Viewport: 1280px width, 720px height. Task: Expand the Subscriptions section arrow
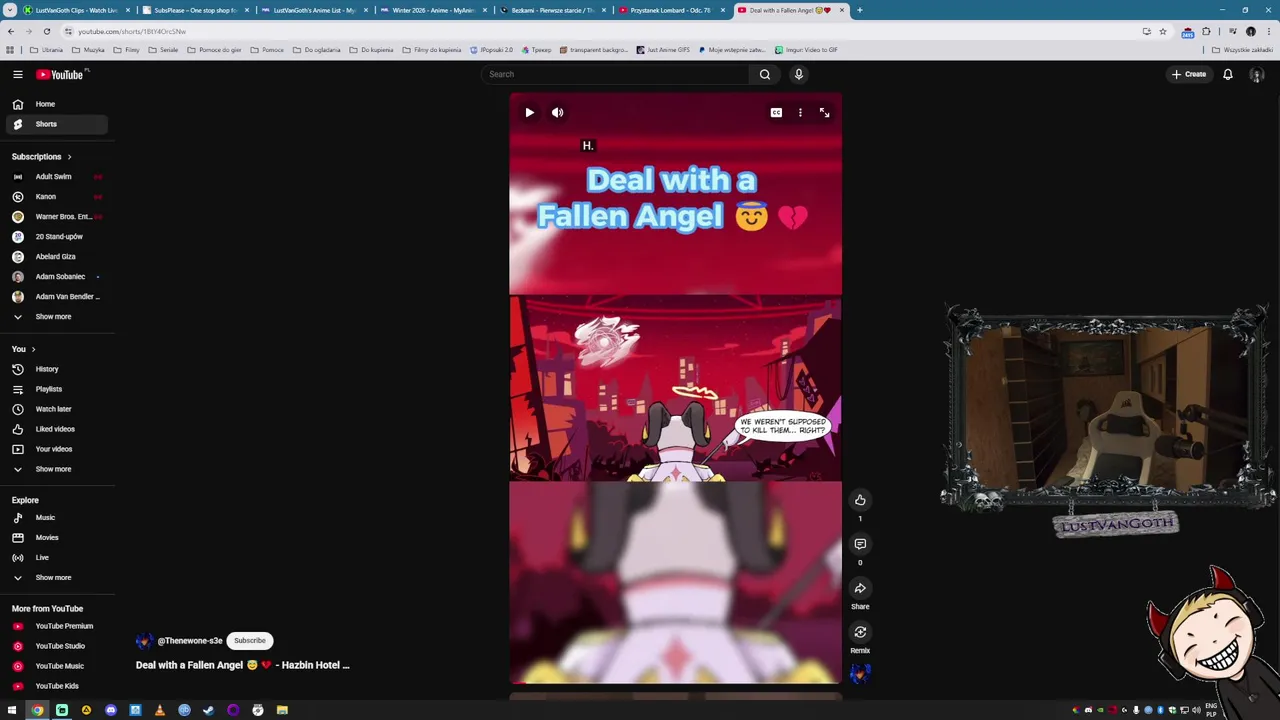click(x=69, y=157)
